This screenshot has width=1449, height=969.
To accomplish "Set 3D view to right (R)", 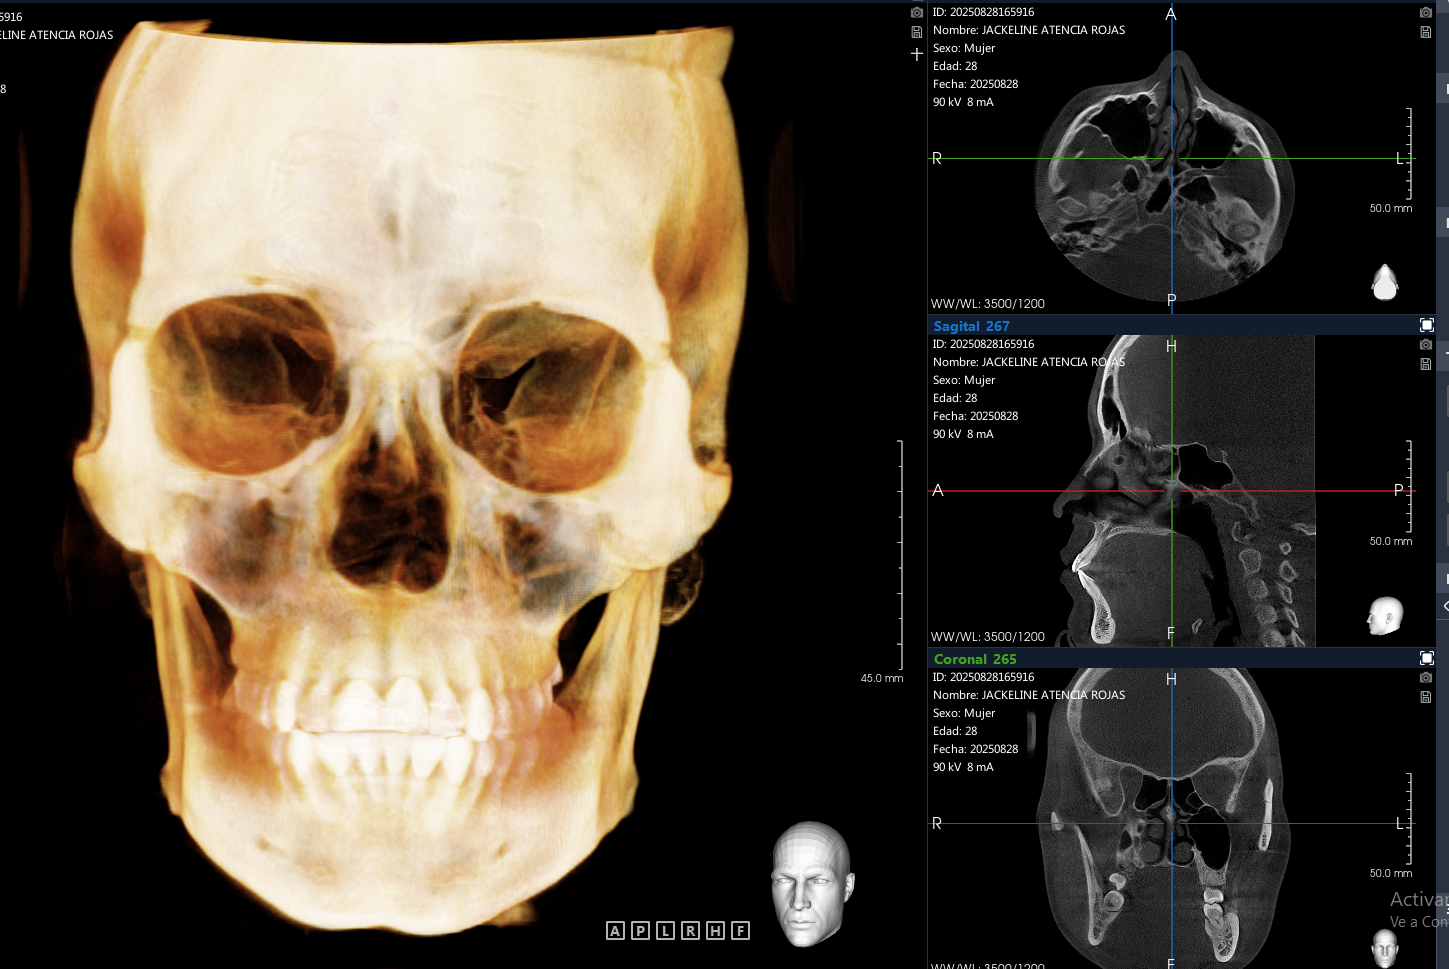I will pyautogui.click(x=690, y=931).
